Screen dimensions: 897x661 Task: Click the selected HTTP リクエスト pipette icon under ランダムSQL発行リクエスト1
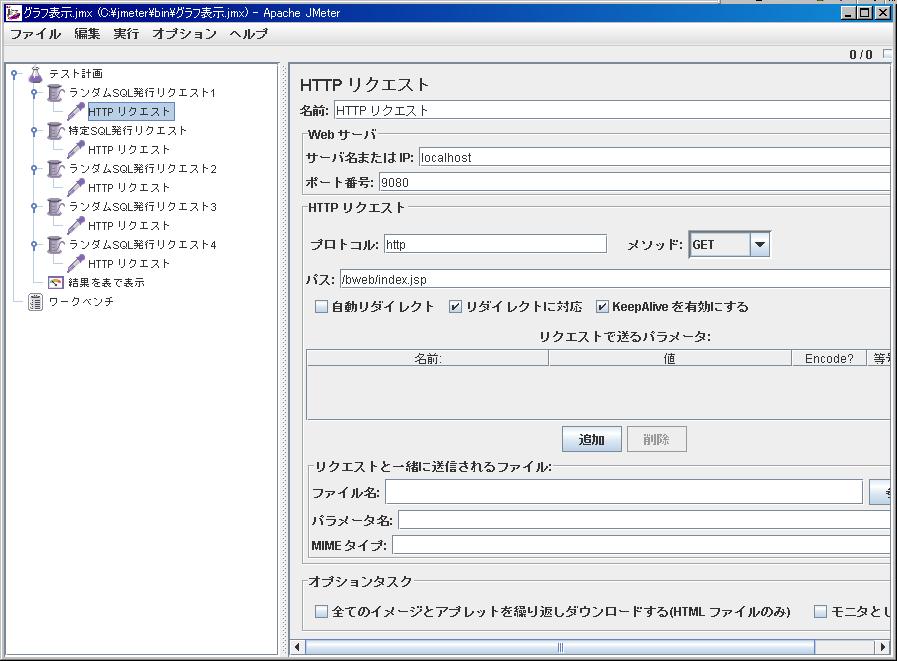point(76,112)
